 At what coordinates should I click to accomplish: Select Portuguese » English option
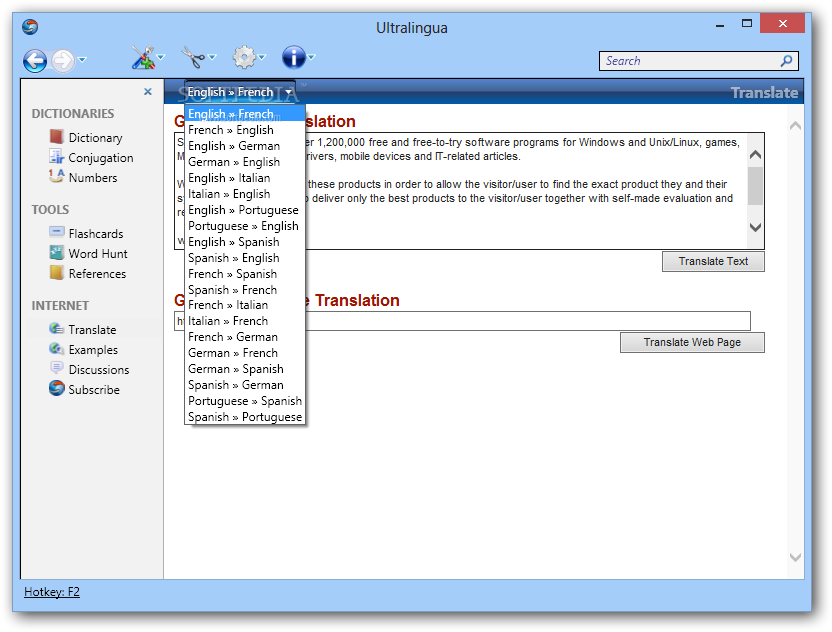tap(245, 226)
